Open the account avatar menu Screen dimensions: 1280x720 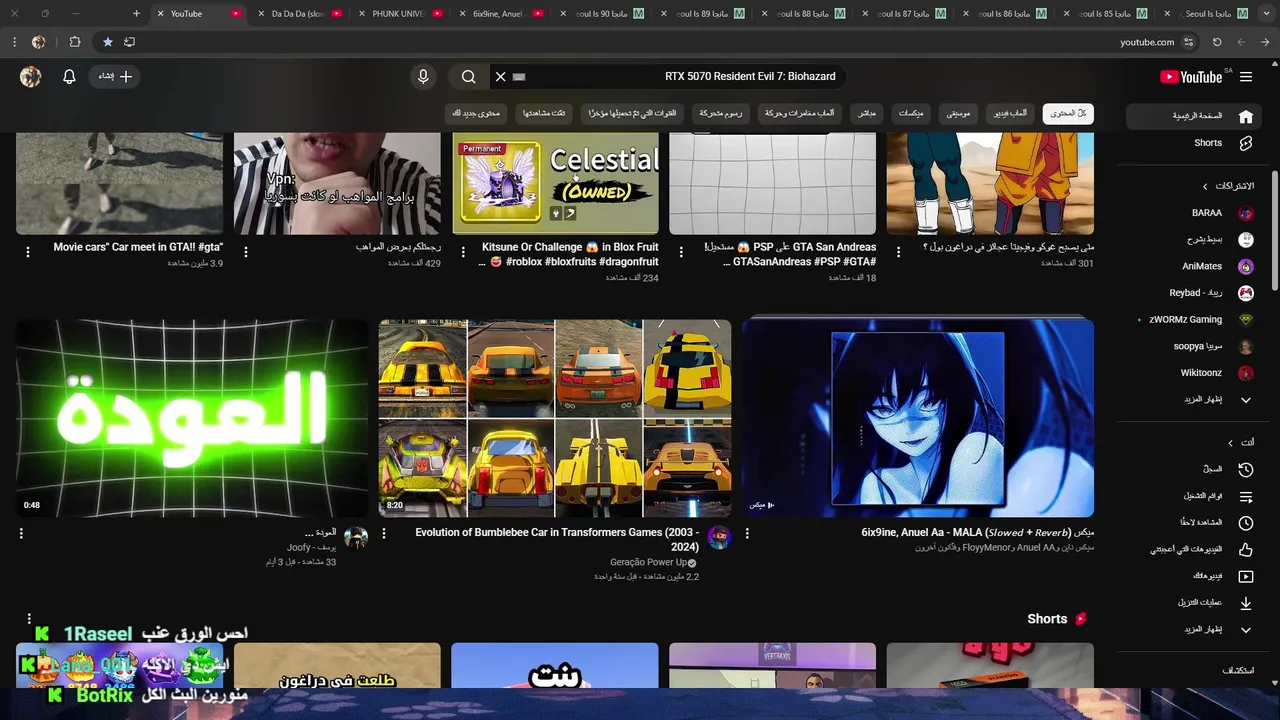tap(31, 77)
